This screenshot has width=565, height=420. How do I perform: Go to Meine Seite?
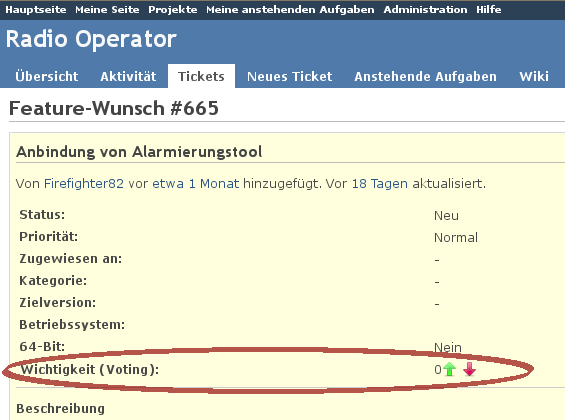[107, 9]
